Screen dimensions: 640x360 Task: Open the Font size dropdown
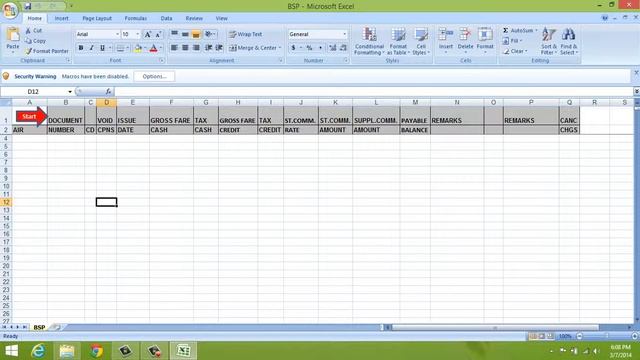point(138,34)
